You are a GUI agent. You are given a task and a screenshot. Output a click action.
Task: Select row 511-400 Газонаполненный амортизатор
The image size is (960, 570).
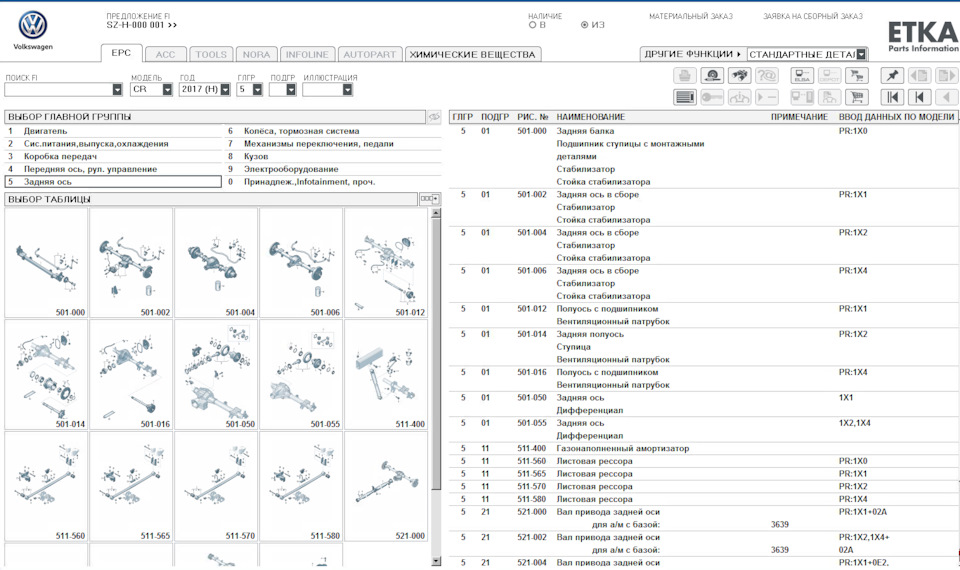tap(703, 449)
